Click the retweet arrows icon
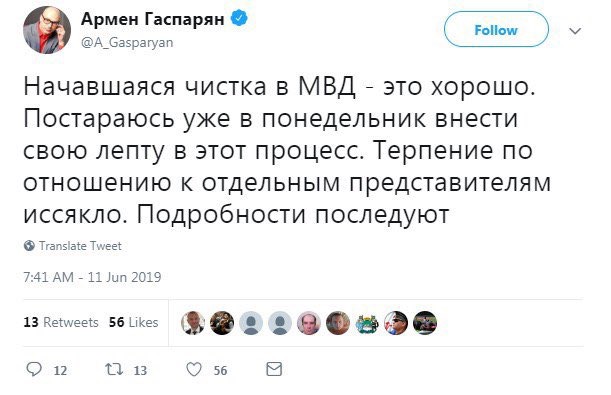Screen dimensions: 611x395 pyautogui.click(x=114, y=369)
